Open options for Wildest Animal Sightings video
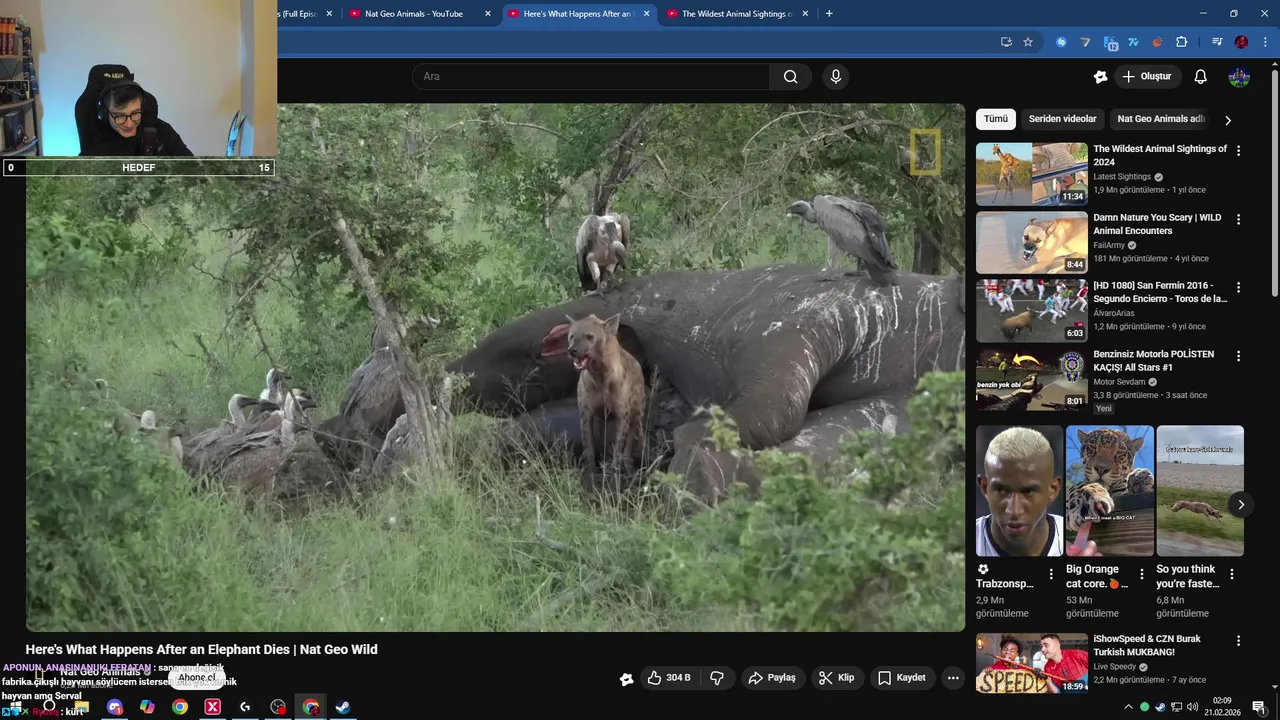The height and width of the screenshot is (720, 1280). tap(1239, 151)
